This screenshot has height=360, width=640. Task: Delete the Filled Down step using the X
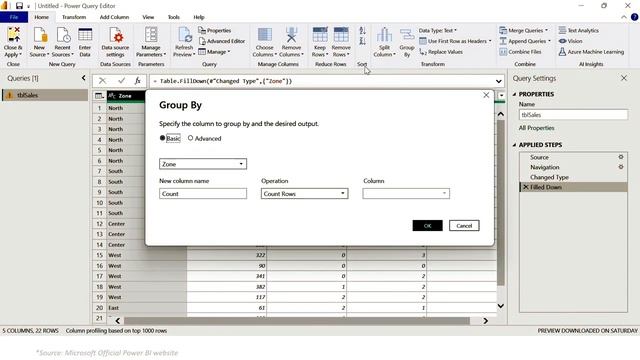pyautogui.click(x=526, y=187)
